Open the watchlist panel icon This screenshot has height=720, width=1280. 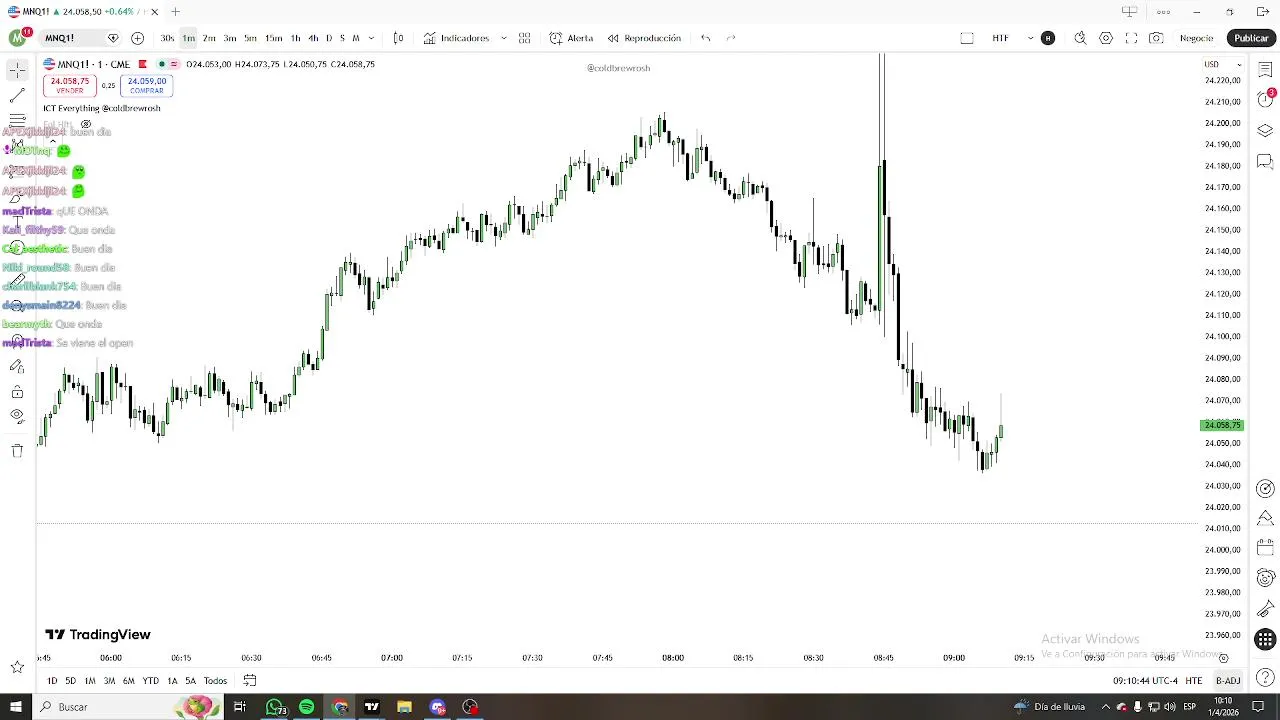pyautogui.click(x=1265, y=70)
